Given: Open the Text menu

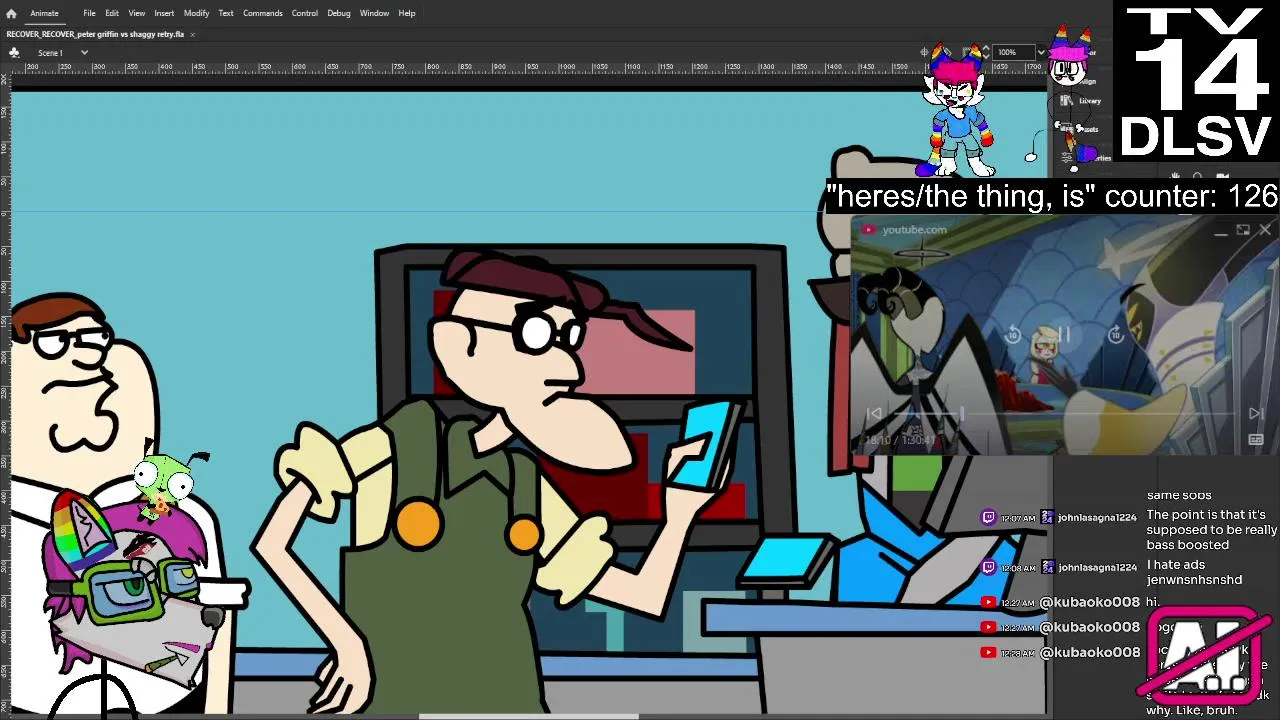Looking at the screenshot, I should pyautogui.click(x=226, y=13).
